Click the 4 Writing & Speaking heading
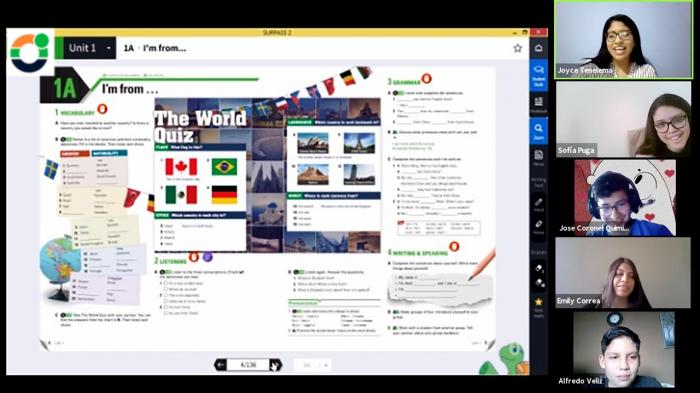 417,252
